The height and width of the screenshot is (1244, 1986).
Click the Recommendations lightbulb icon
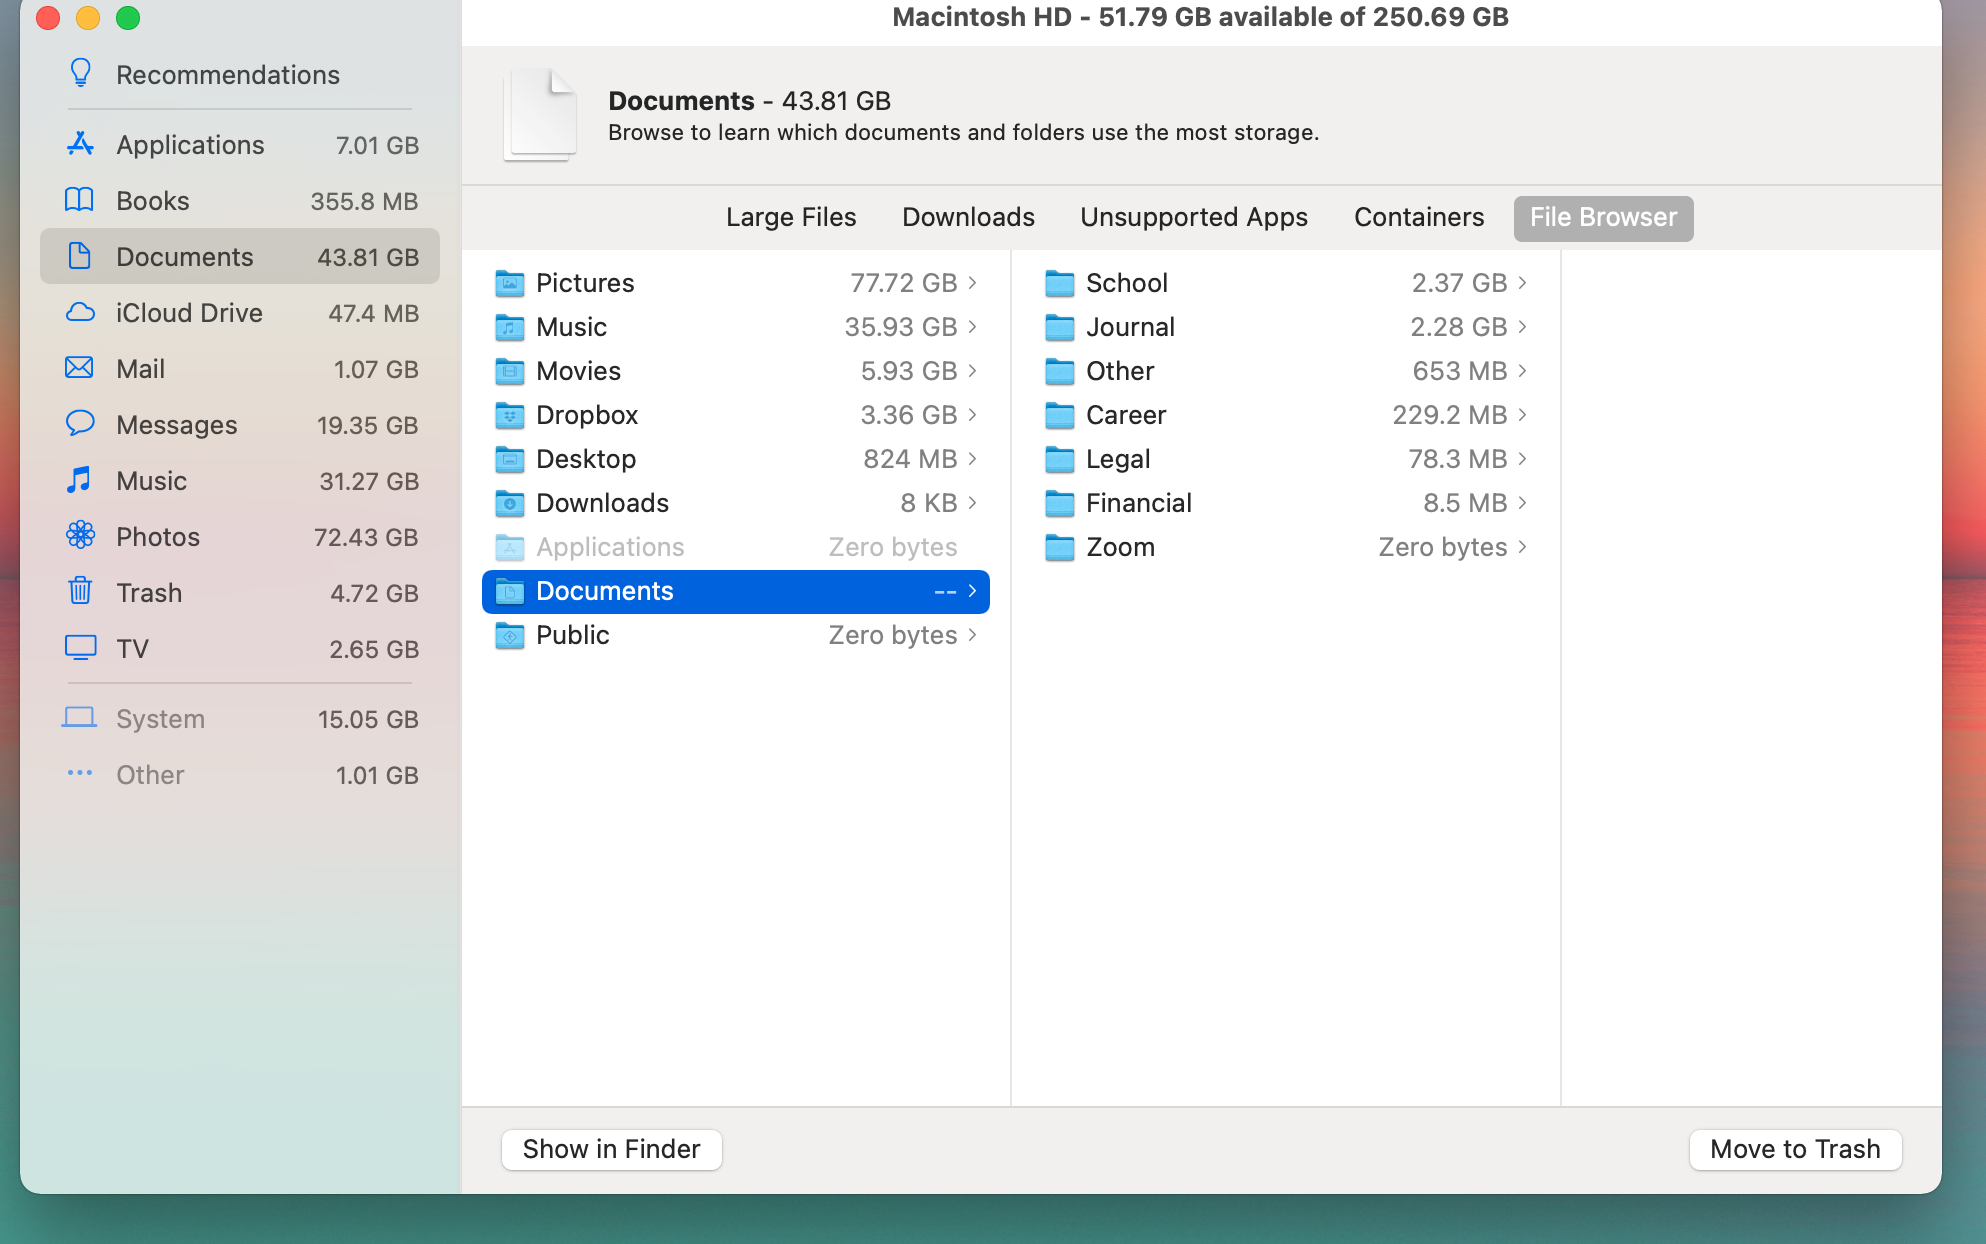pyautogui.click(x=80, y=74)
